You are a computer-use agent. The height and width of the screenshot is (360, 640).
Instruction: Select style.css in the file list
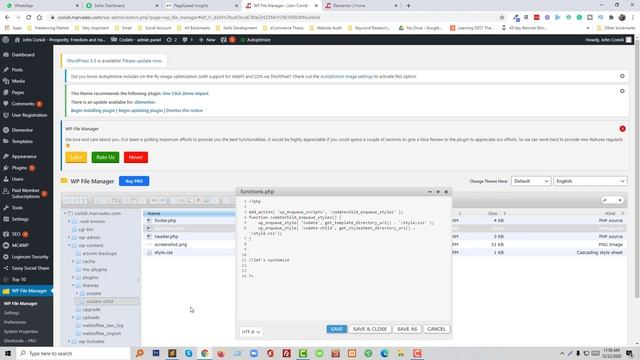163,253
